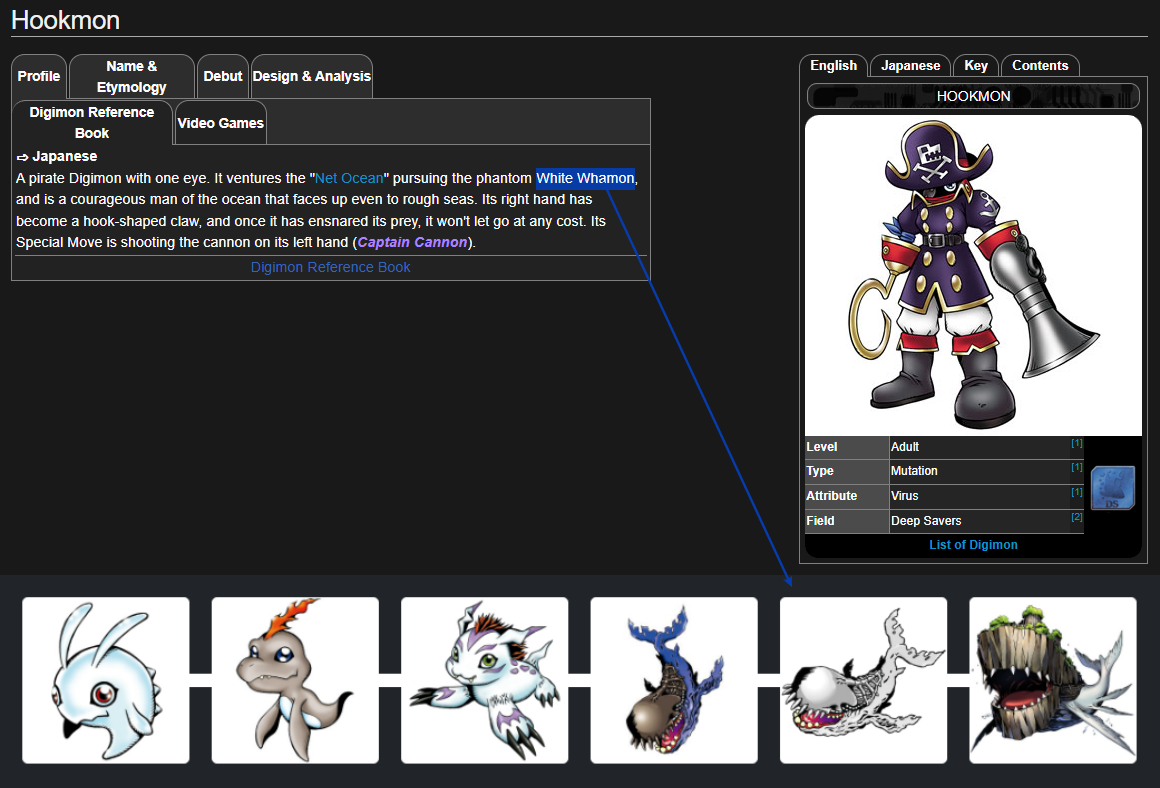Switch to Name & Etymology tab
This screenshot has height=788, width=1160.
click(x=132, y=76)
